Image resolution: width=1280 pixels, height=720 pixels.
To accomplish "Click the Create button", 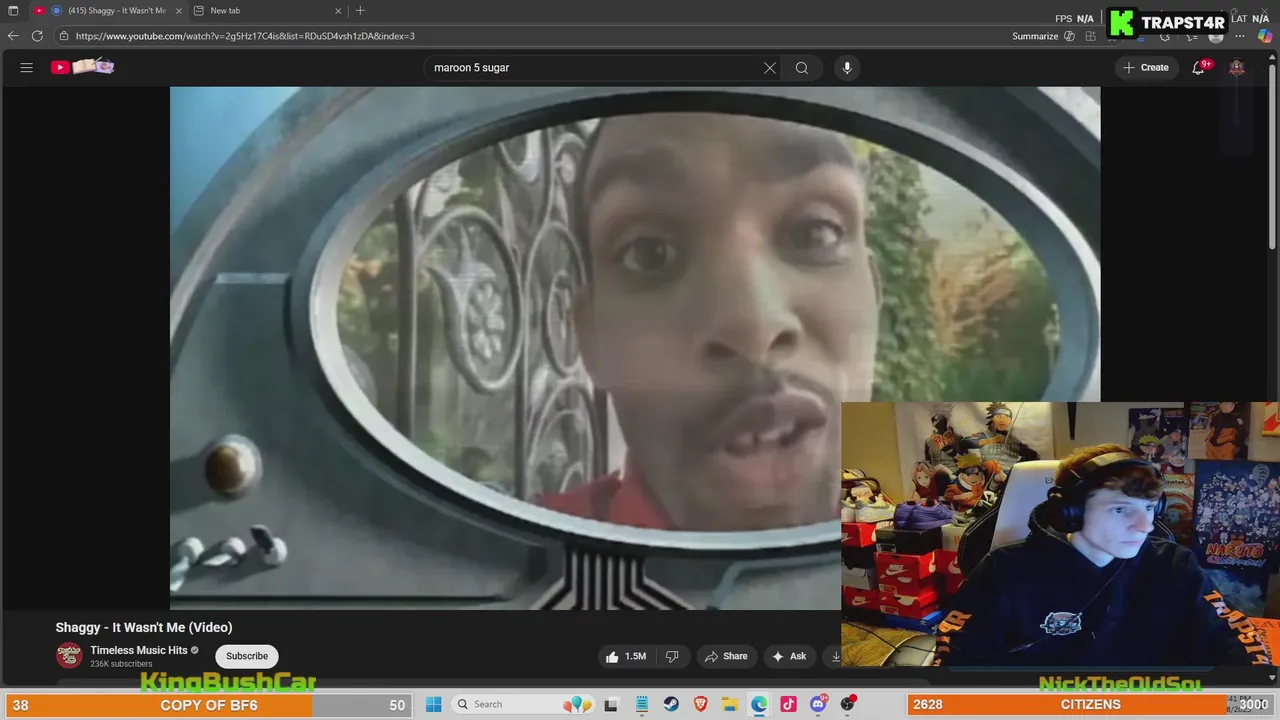I will coord(1145,67).
